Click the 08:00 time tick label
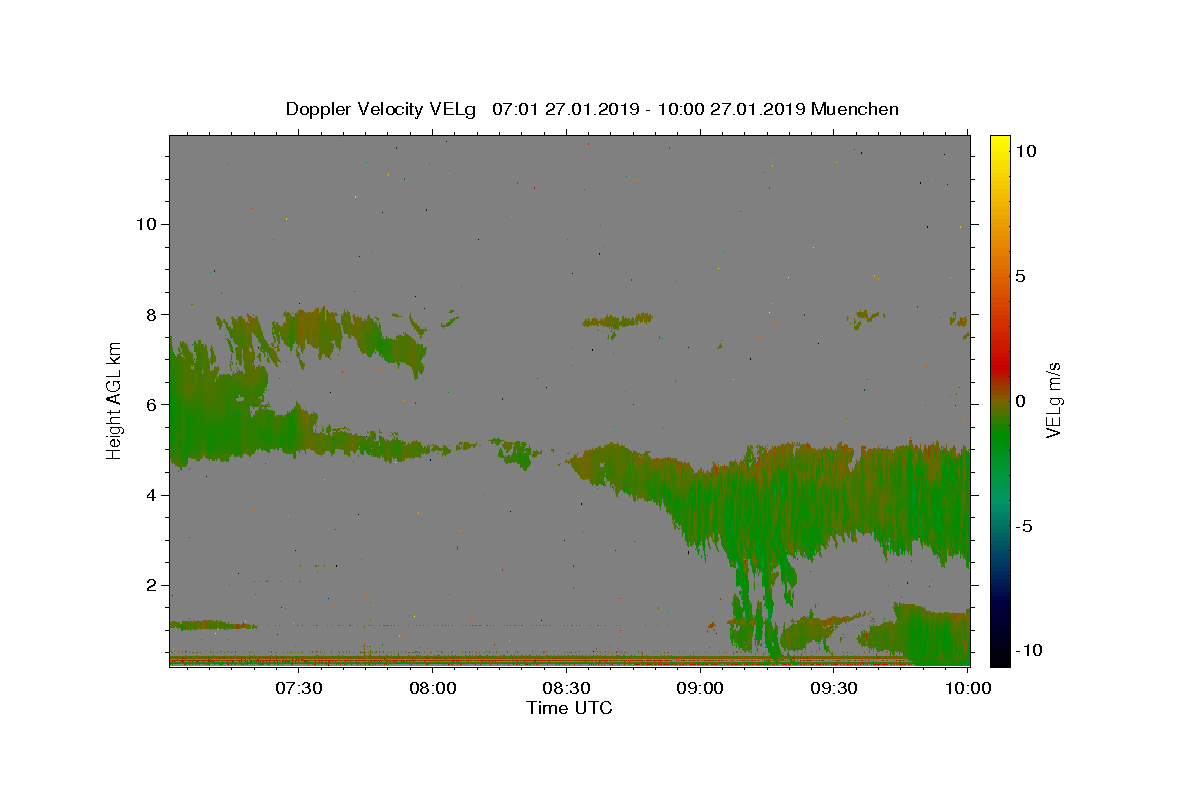This screenshot has height=800, width=1200. (432, 688)
